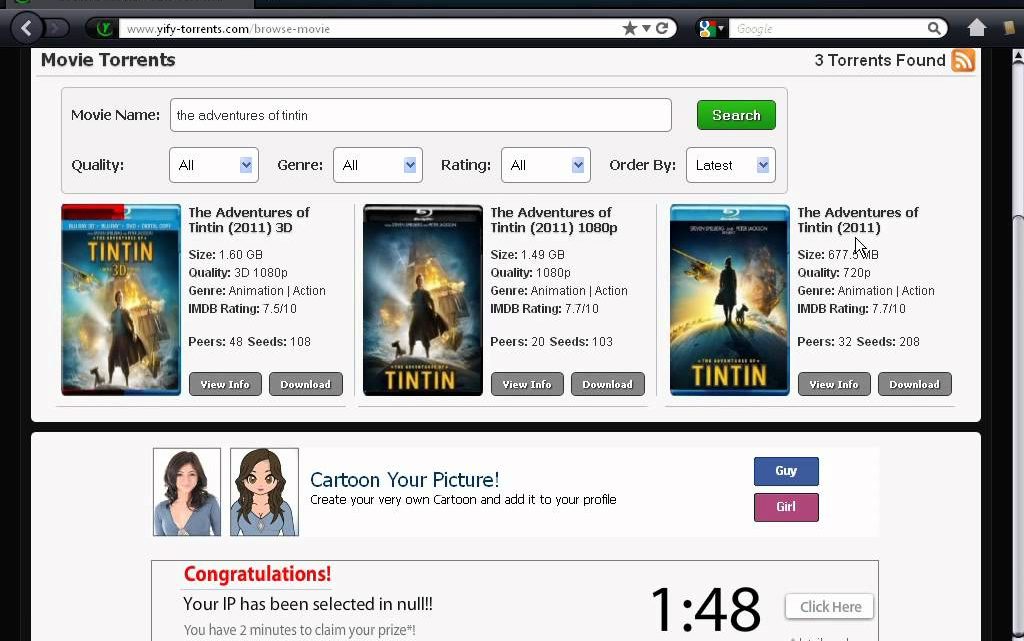1024x641 pixels.
Task: Download the 720p Tintin torrent
Action: tap(914, 384)
